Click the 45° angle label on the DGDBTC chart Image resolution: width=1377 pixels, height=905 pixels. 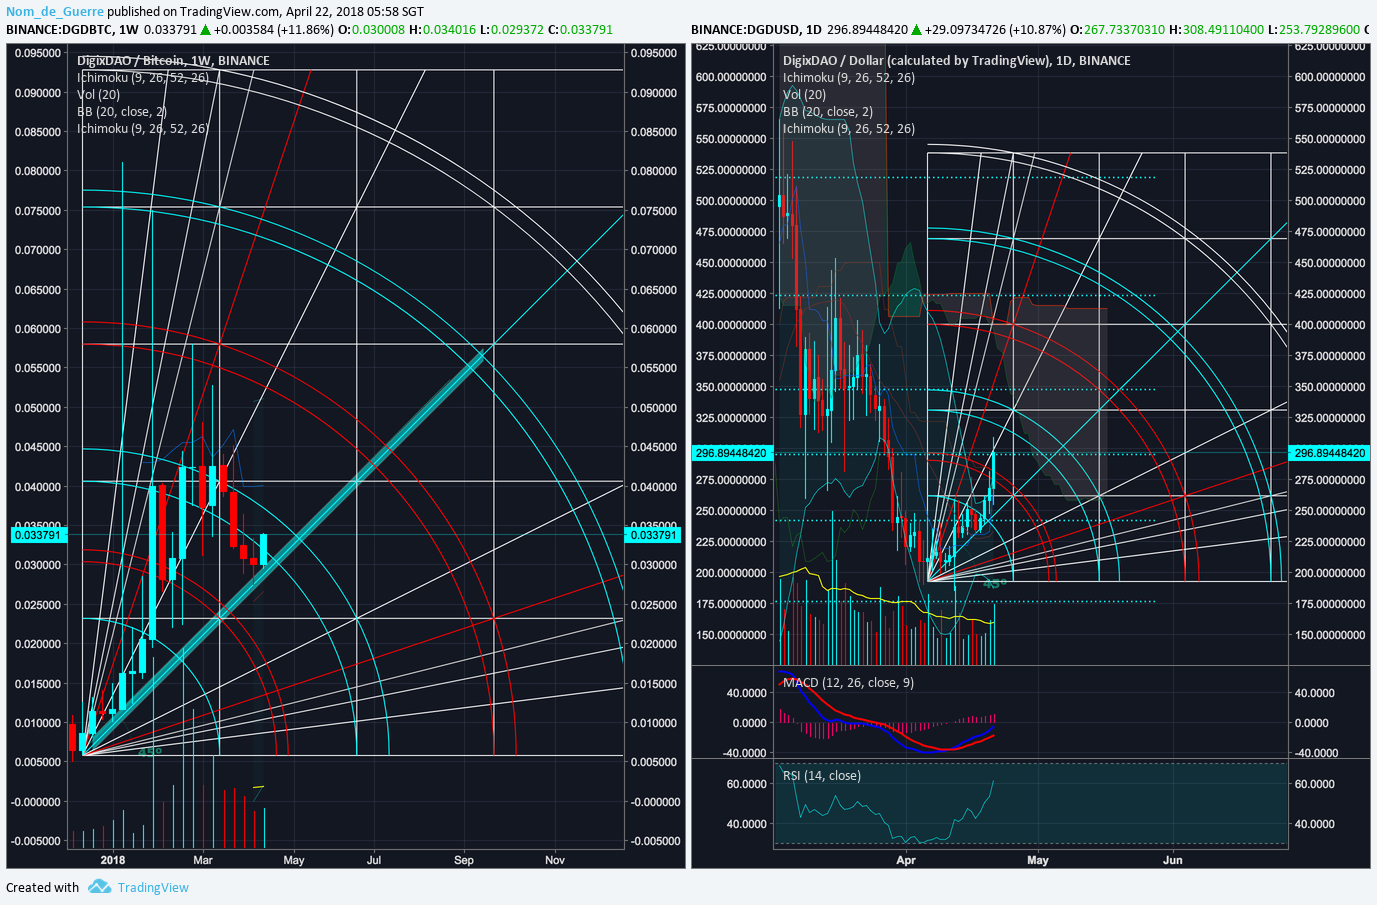pos(149,751)
